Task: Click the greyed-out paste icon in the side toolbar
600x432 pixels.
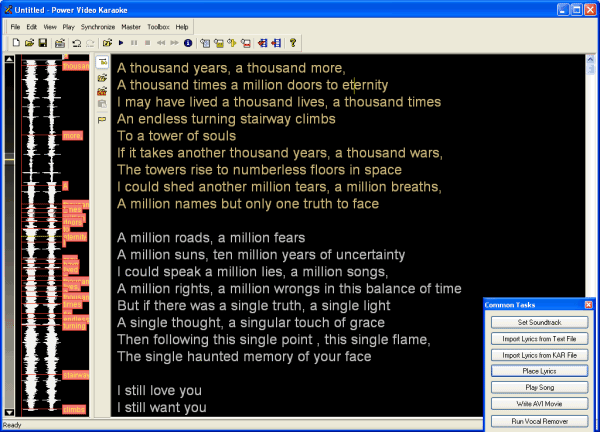Action: (x=102, y=104)
